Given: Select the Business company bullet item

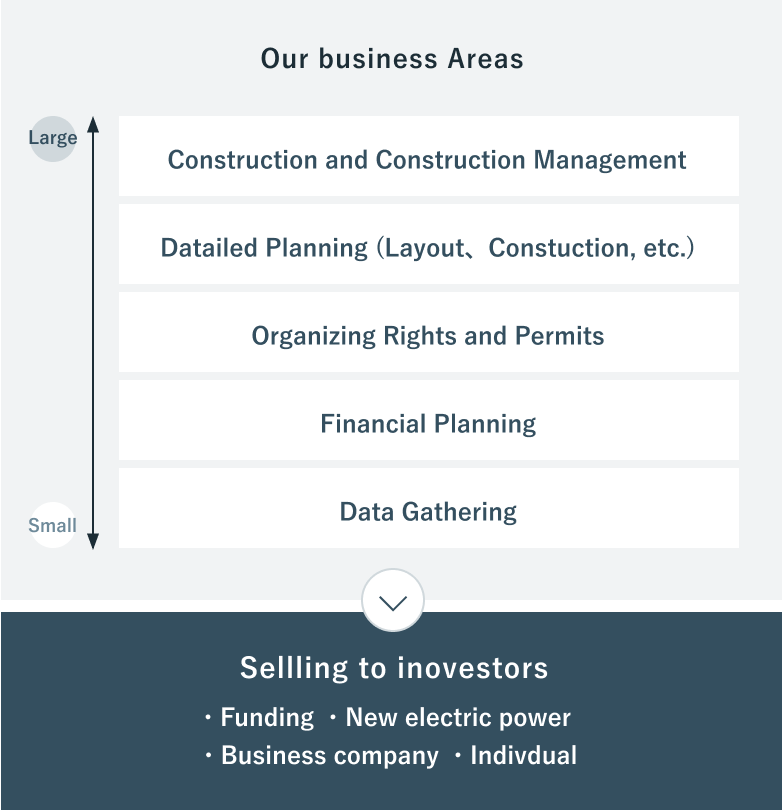Looking at the screenshot, I should tap(321, 755).
